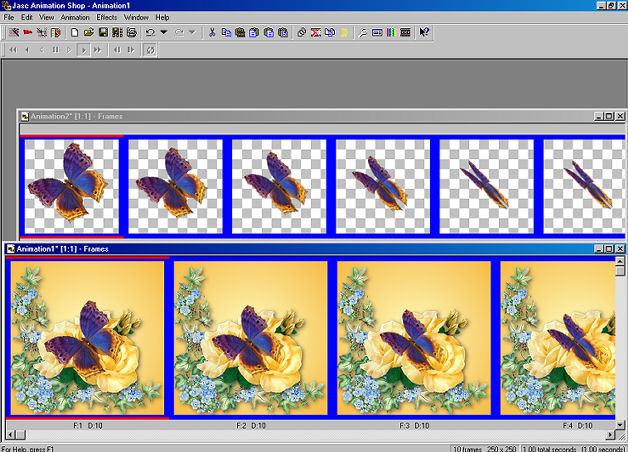Select frame F:2 in Animation1
This screenshot has height=452, width=628.
(251, 338)
